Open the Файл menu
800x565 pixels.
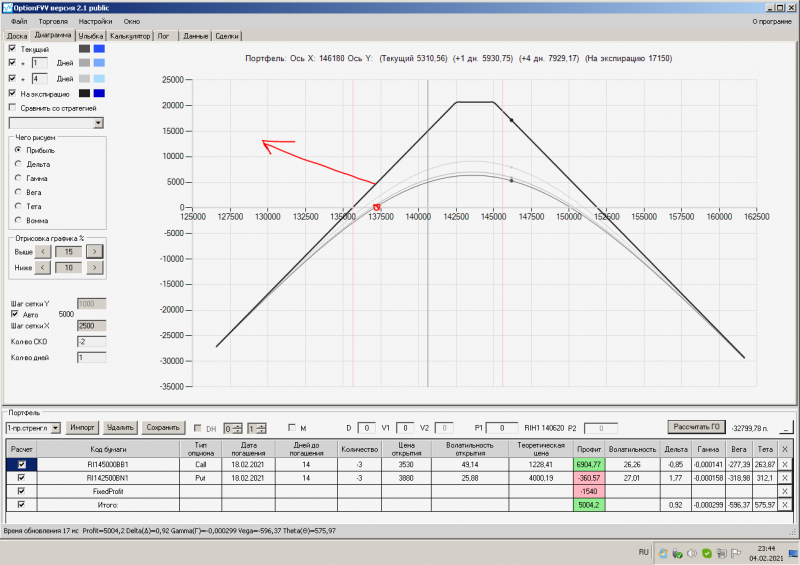point(19,21)
